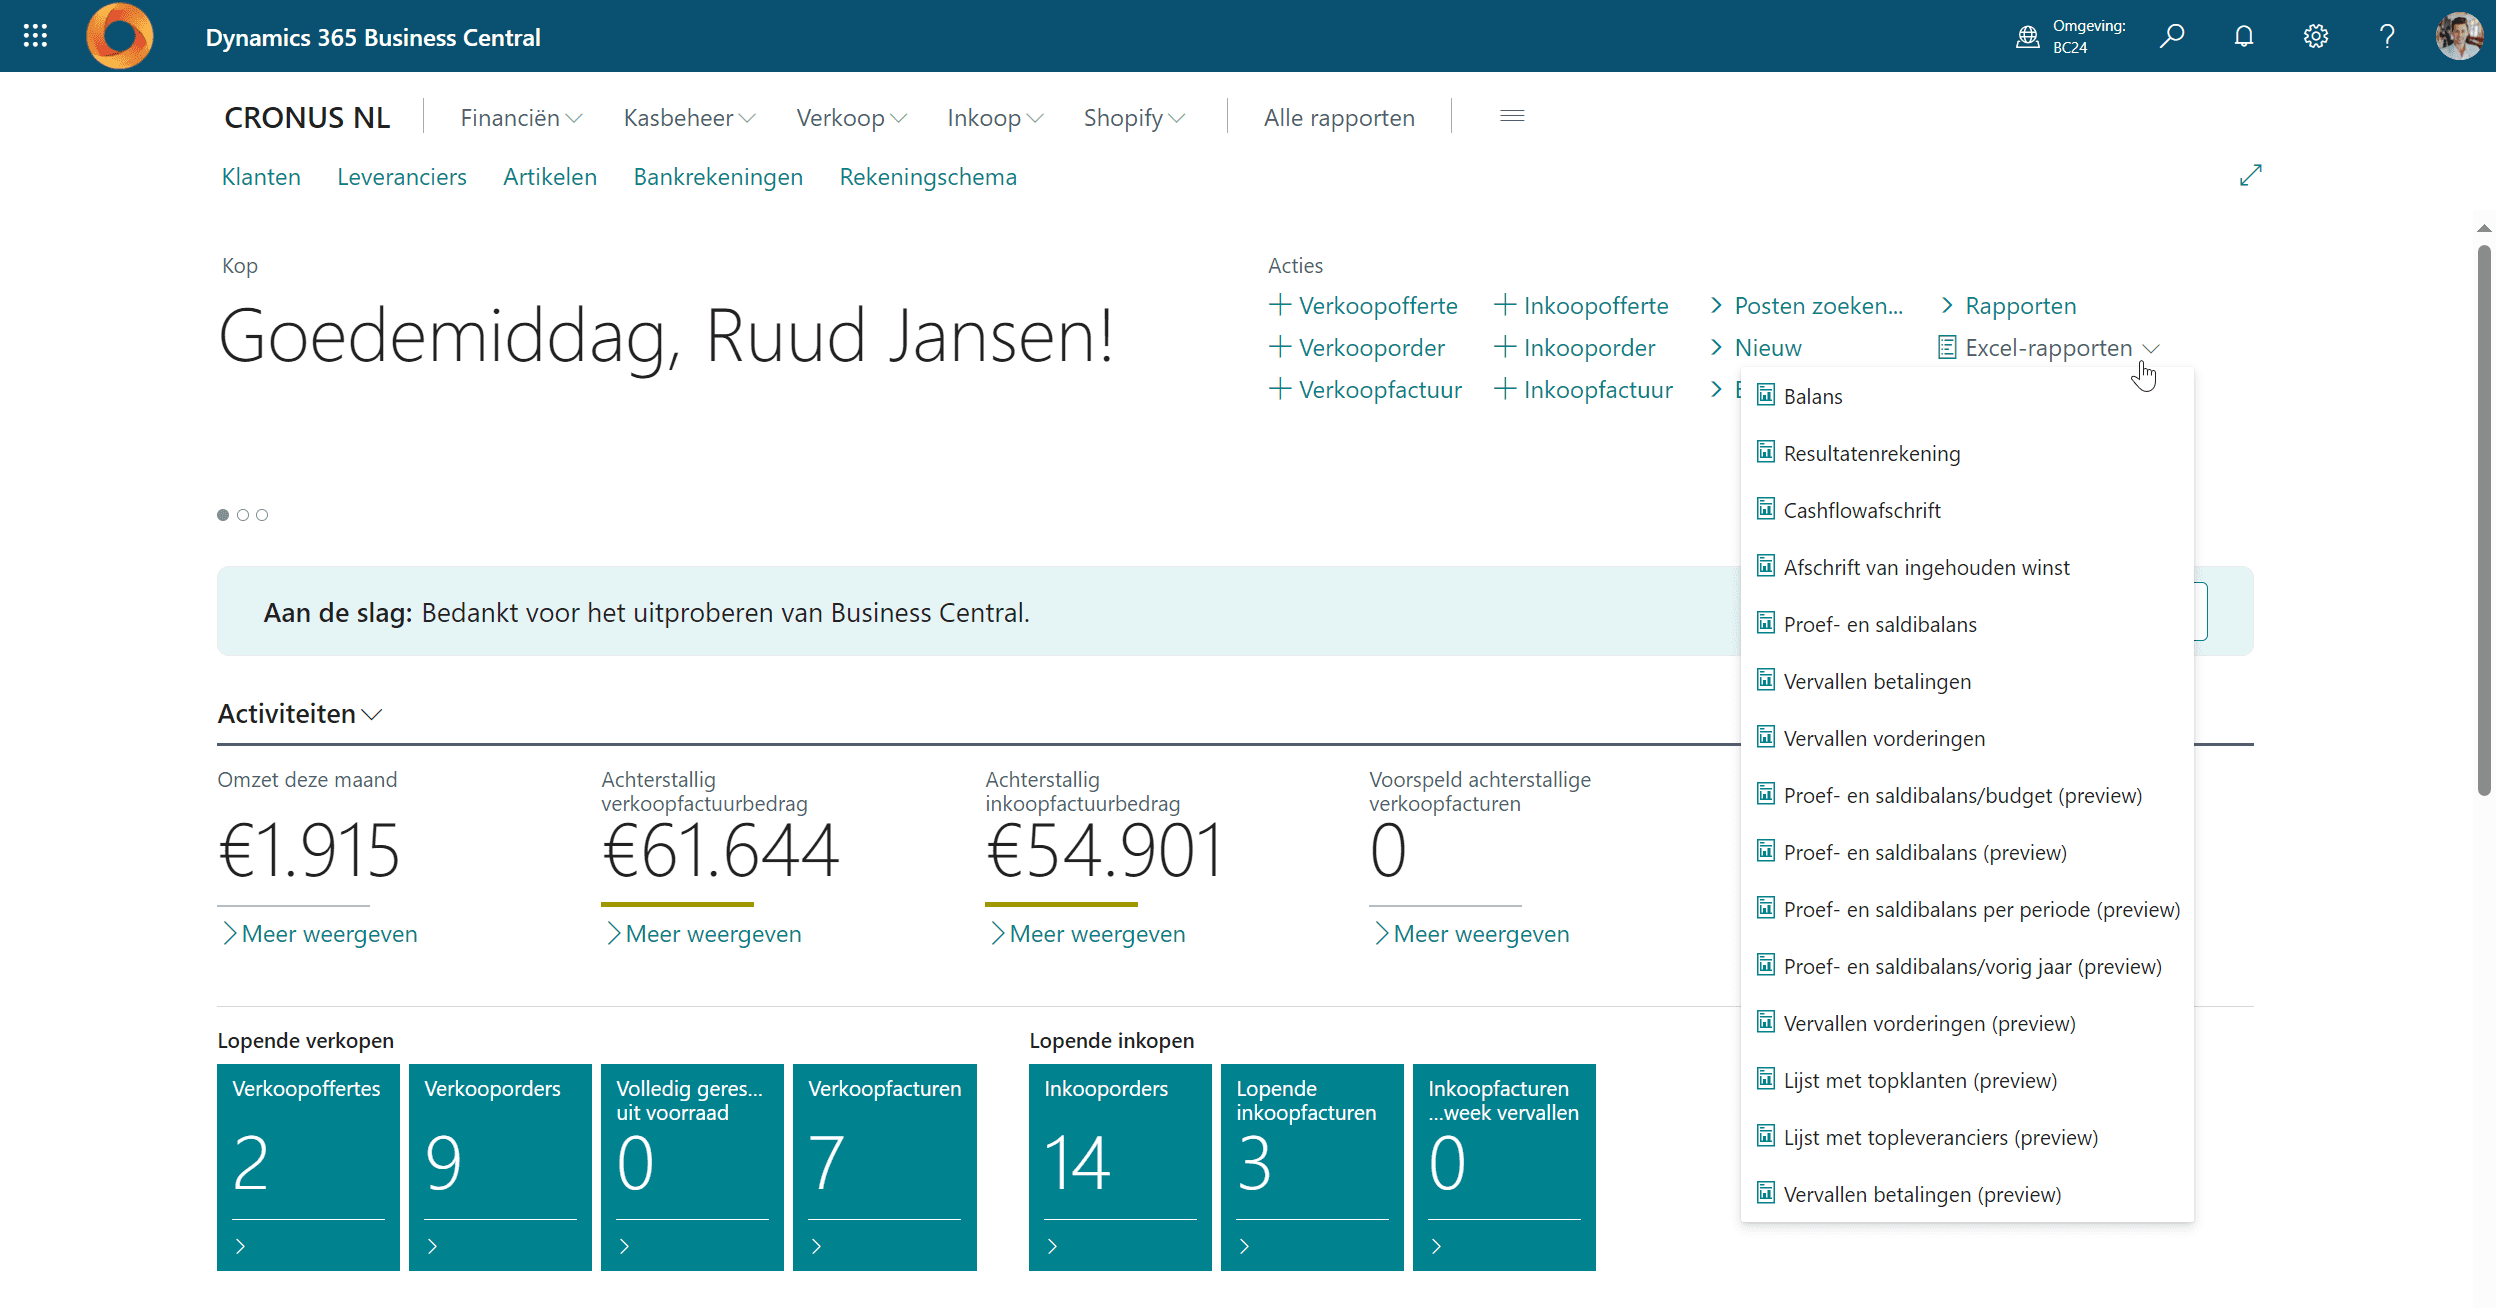Open the Lopende inkoopfacturen tile
The height and width of the screenshot is (1308, 2496).
pos(1312,1167)
